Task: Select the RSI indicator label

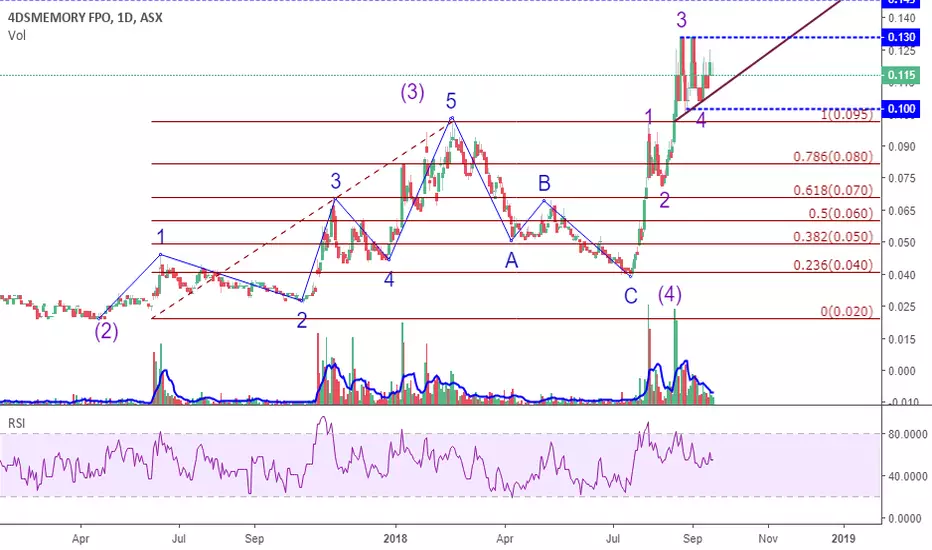Action: pyautogui.click(x=17, y=423)
